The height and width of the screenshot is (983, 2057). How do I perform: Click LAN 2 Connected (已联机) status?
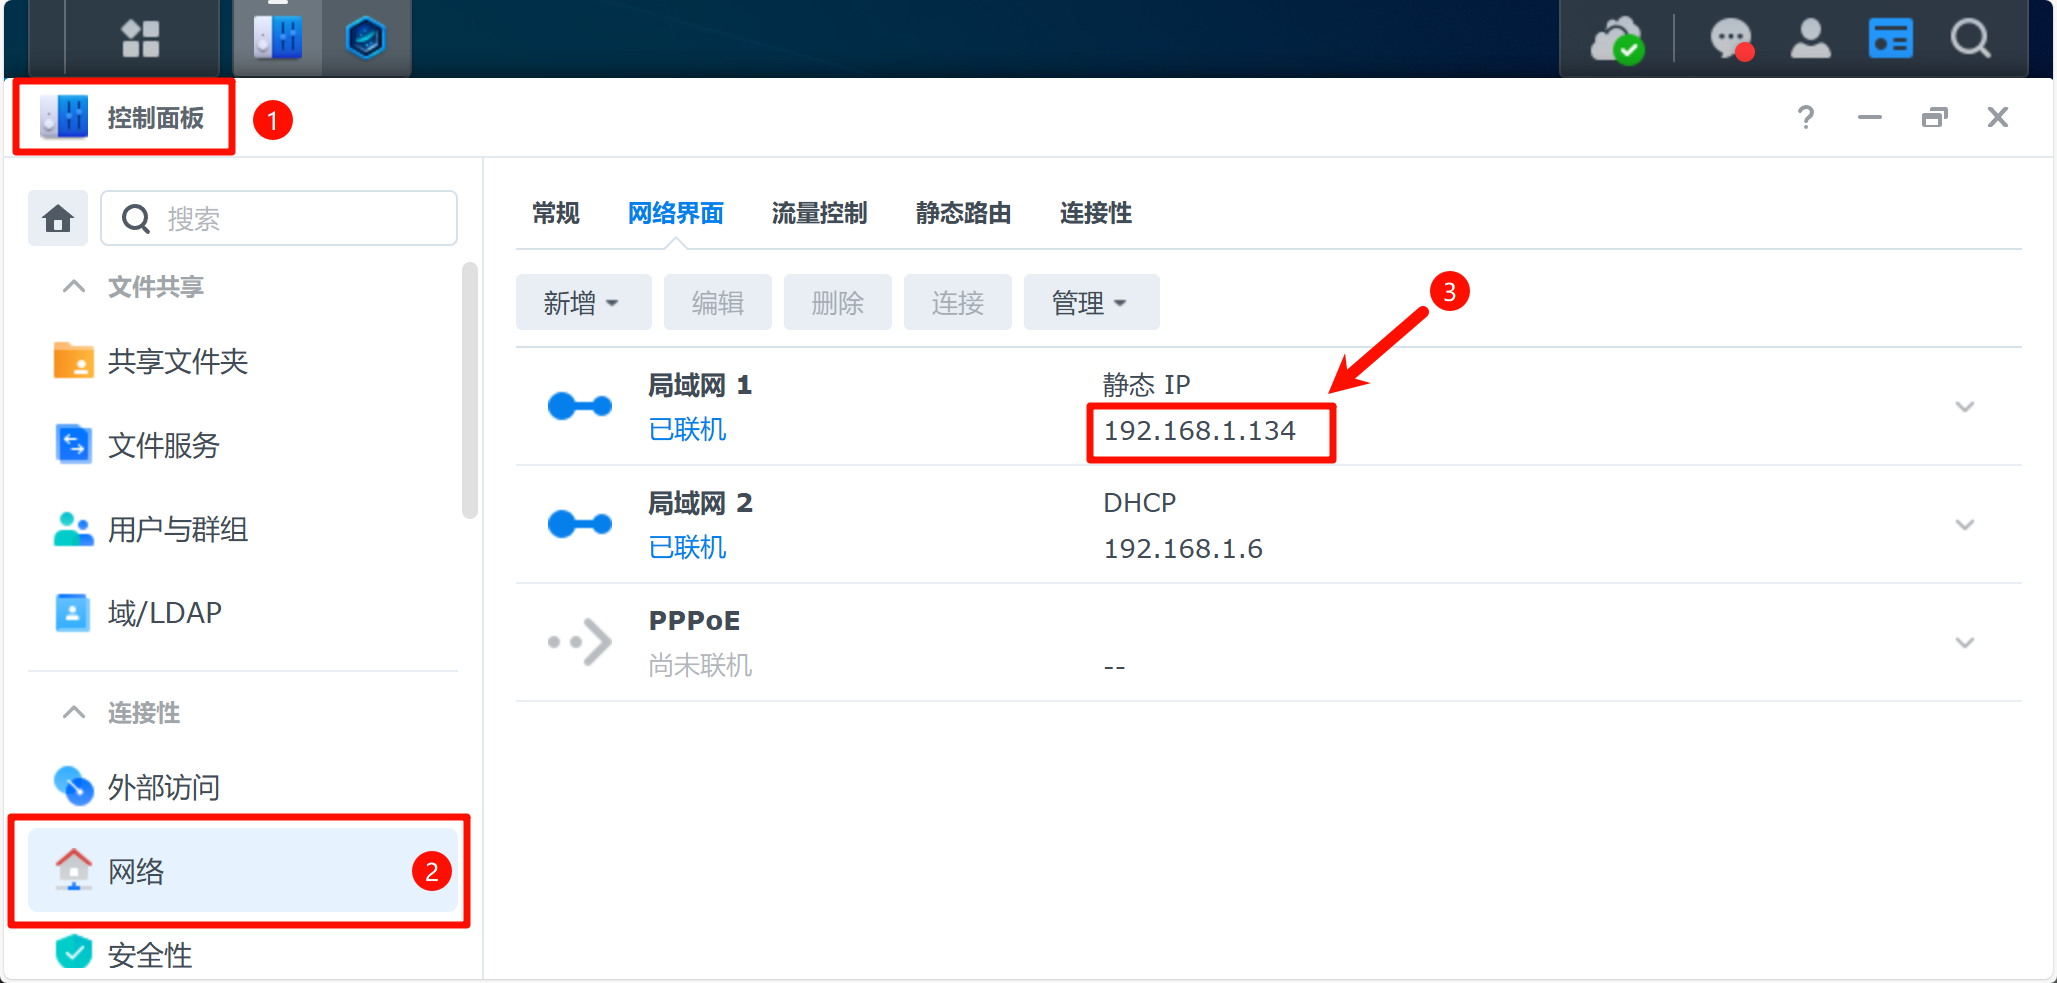pos(687,548)
